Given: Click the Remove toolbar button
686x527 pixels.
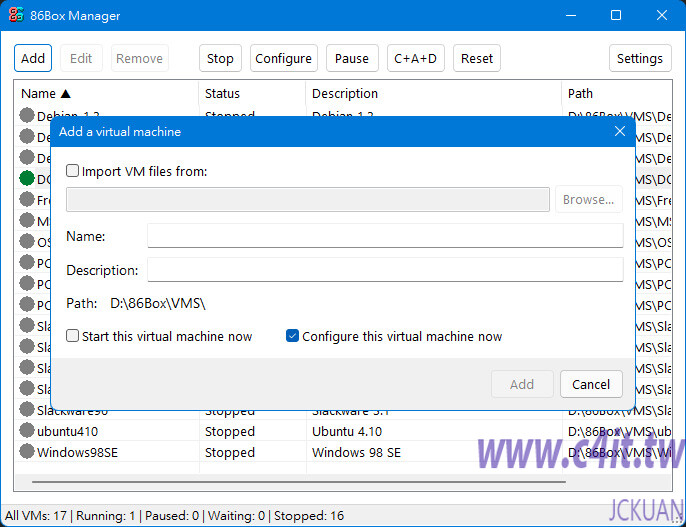Looking at the screenshot, I should (x=140, y=58).
